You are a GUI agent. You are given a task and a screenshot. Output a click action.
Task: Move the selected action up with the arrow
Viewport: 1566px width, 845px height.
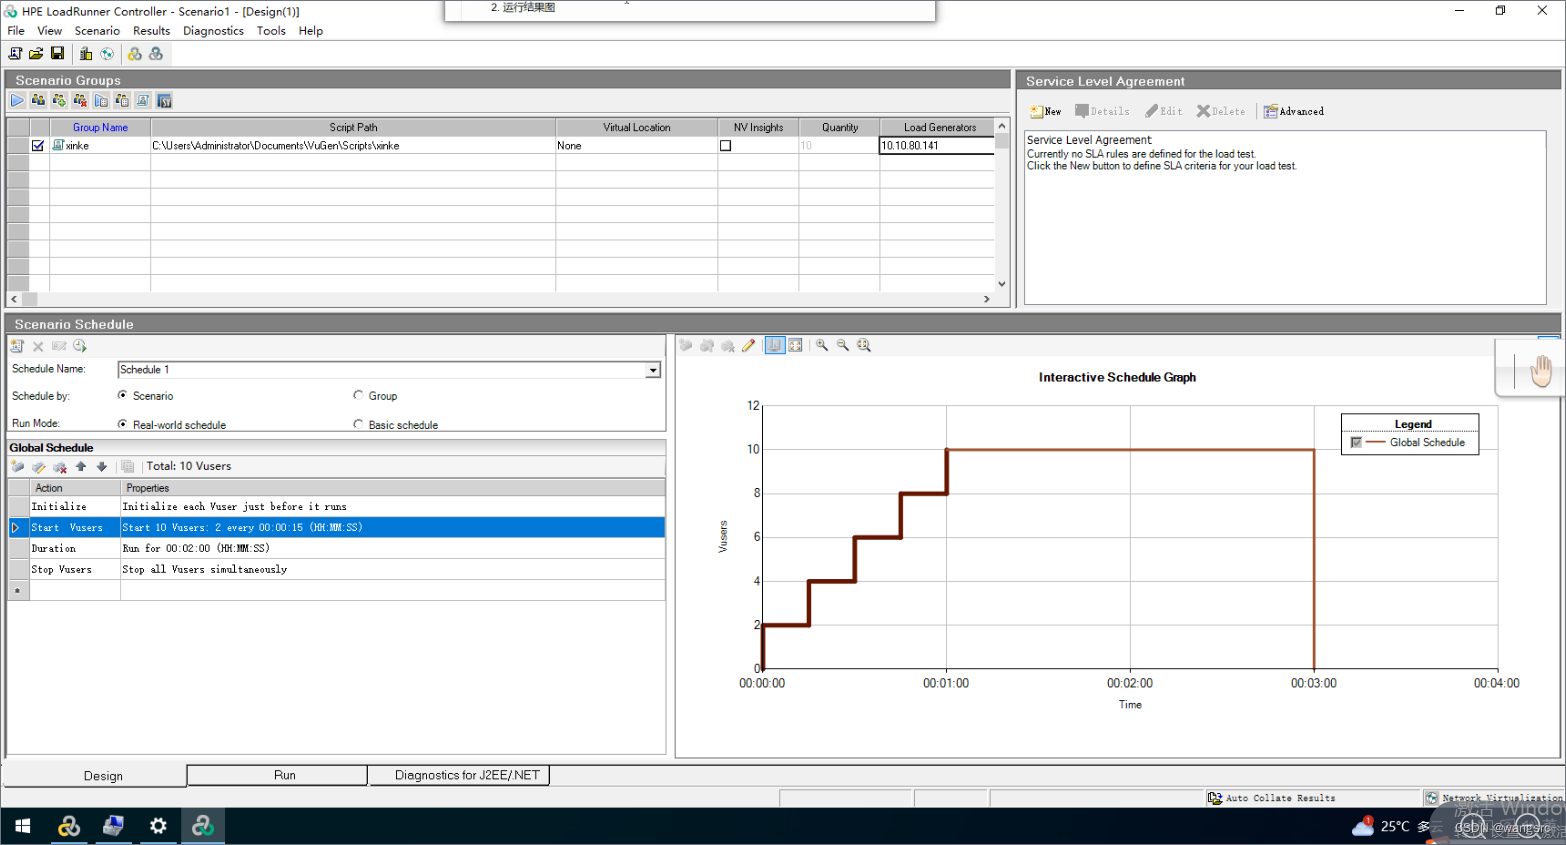click(81, 467)
